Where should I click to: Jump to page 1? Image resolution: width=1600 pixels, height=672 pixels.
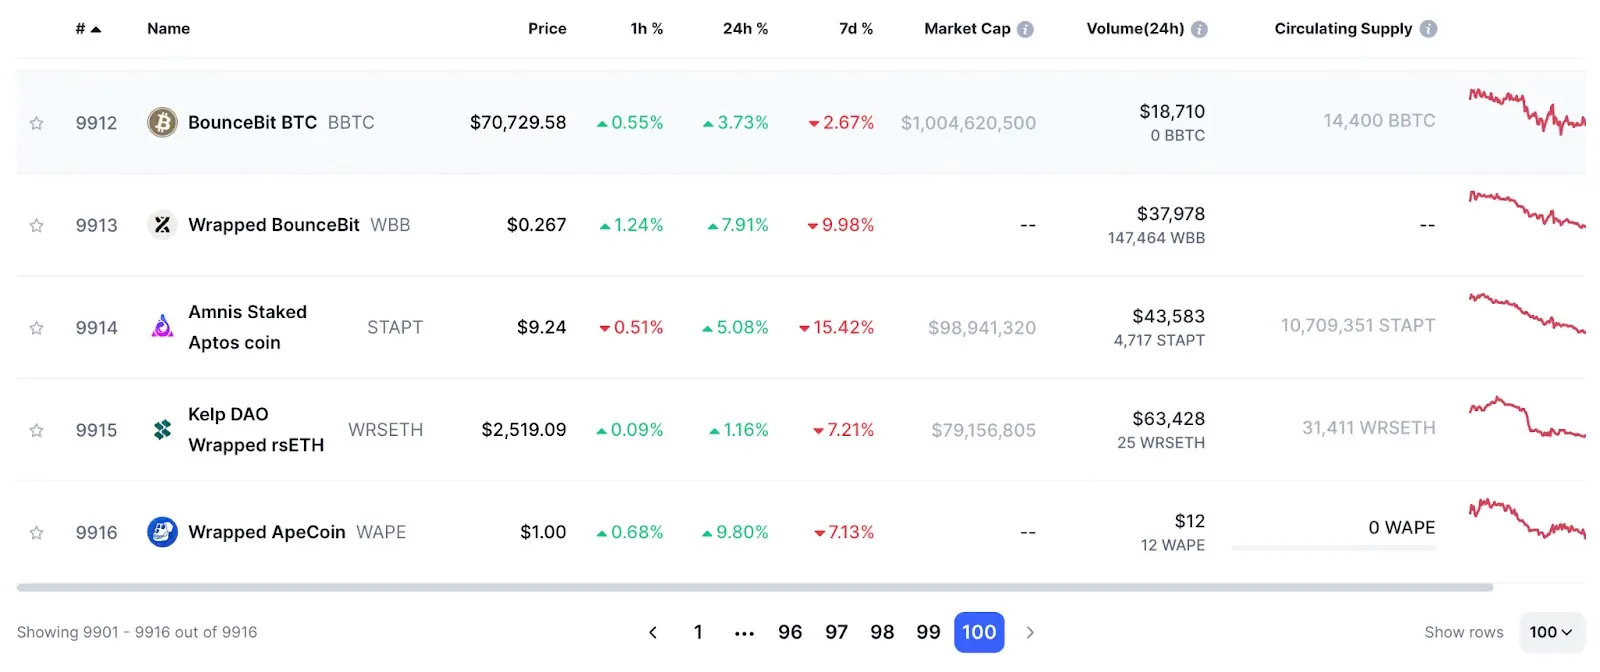point(698,632)
